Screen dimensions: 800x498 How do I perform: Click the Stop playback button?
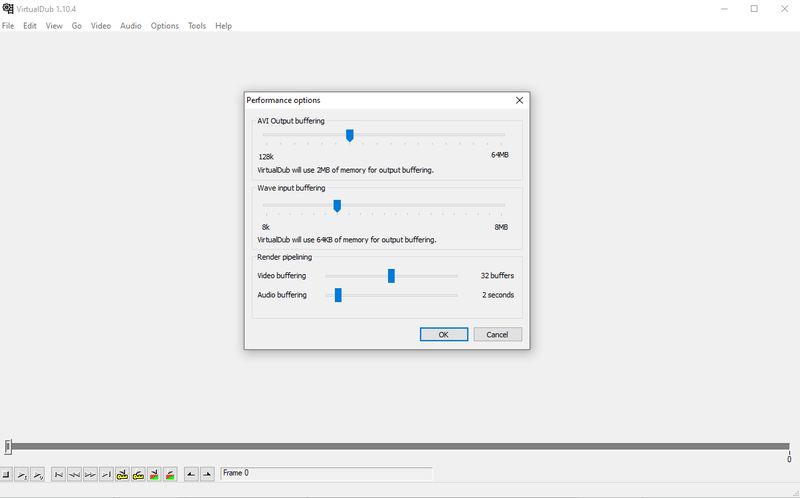(6, 474)
